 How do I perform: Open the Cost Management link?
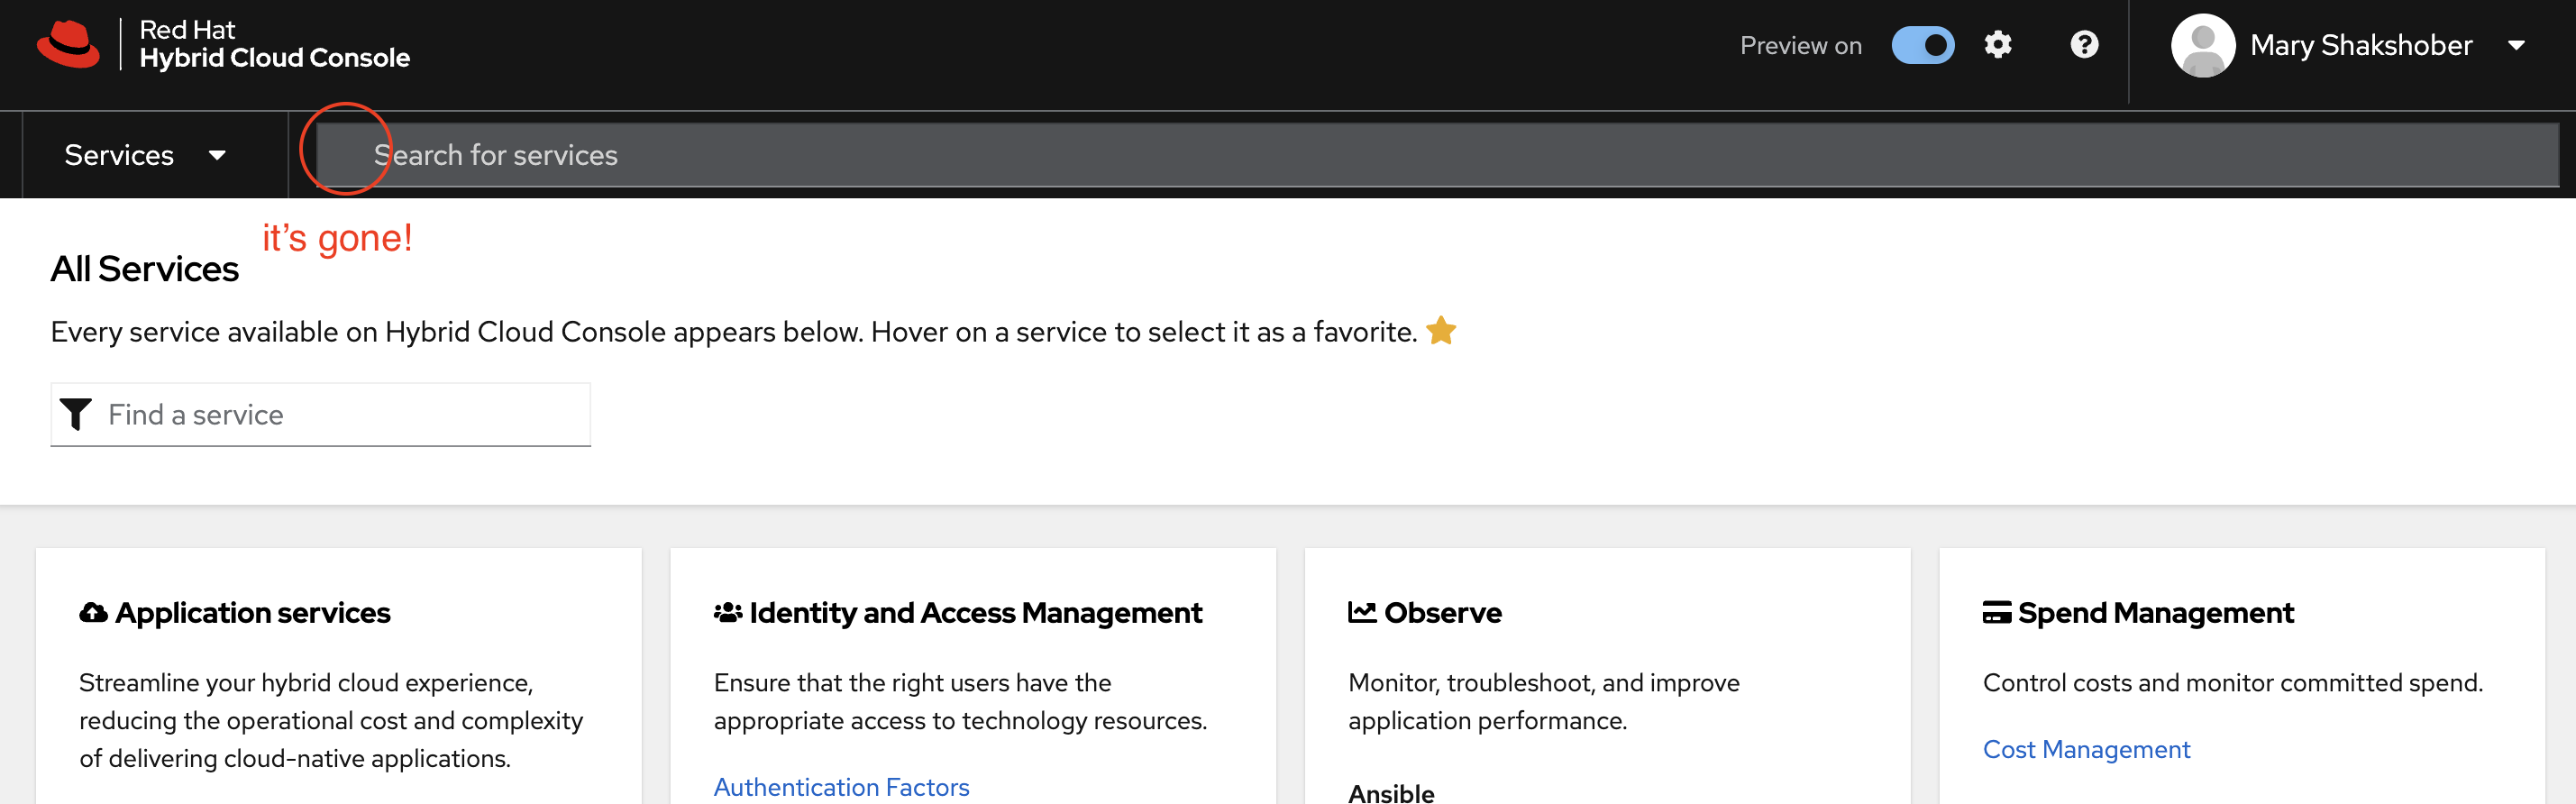[2086, 749]
